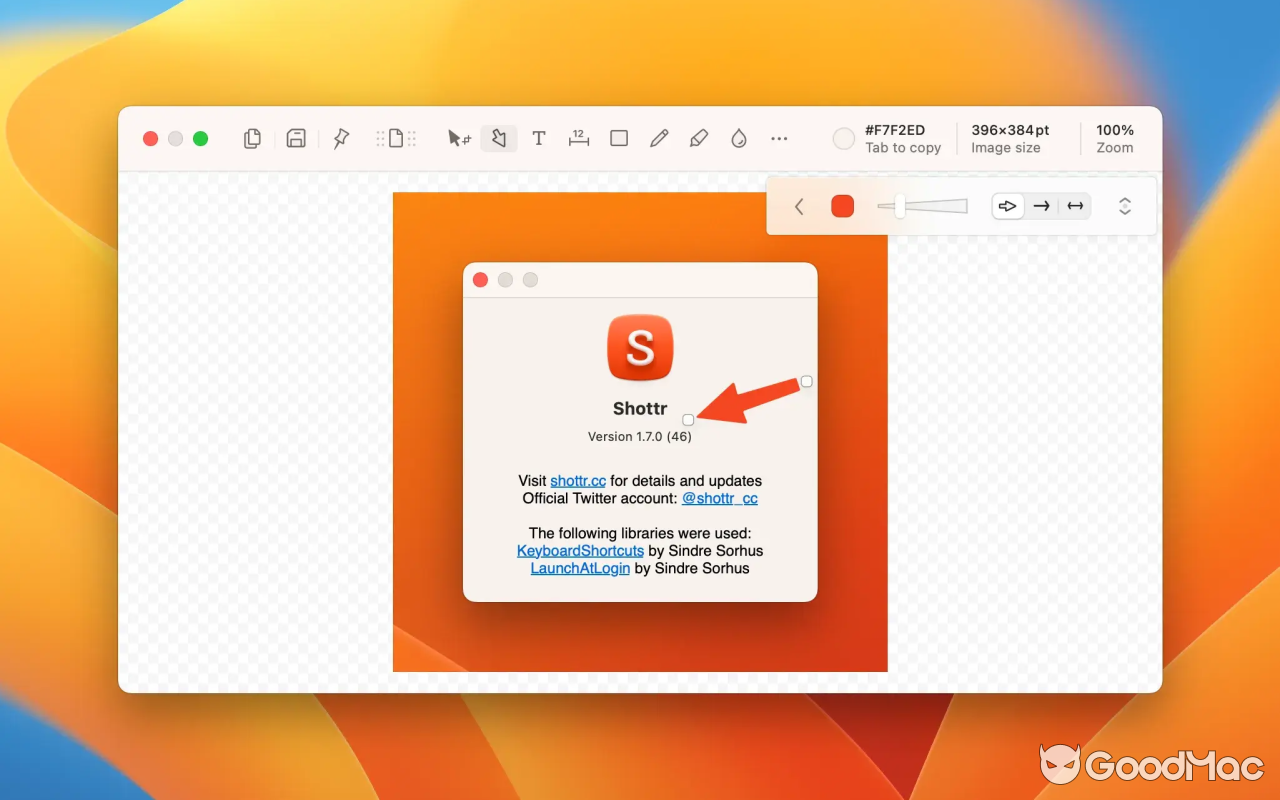Activate the Blur tool
Image resolution: width=1280 pixels, height=800 pixels.
tap(738, 138)
